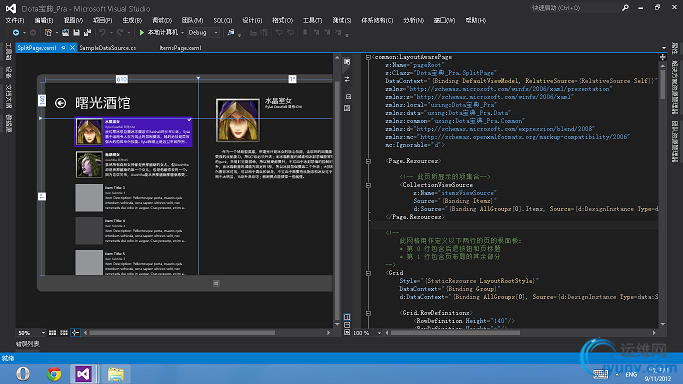
Task: Click the back arrow in the designer preview
Action: tap(61, 103)
